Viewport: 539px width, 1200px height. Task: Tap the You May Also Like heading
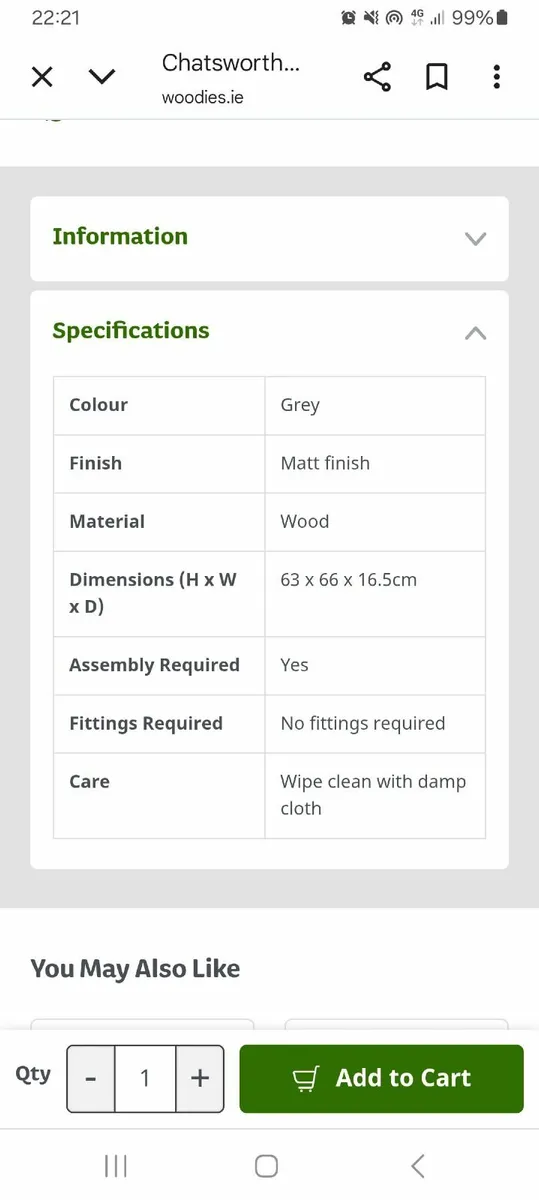point(135,968)
